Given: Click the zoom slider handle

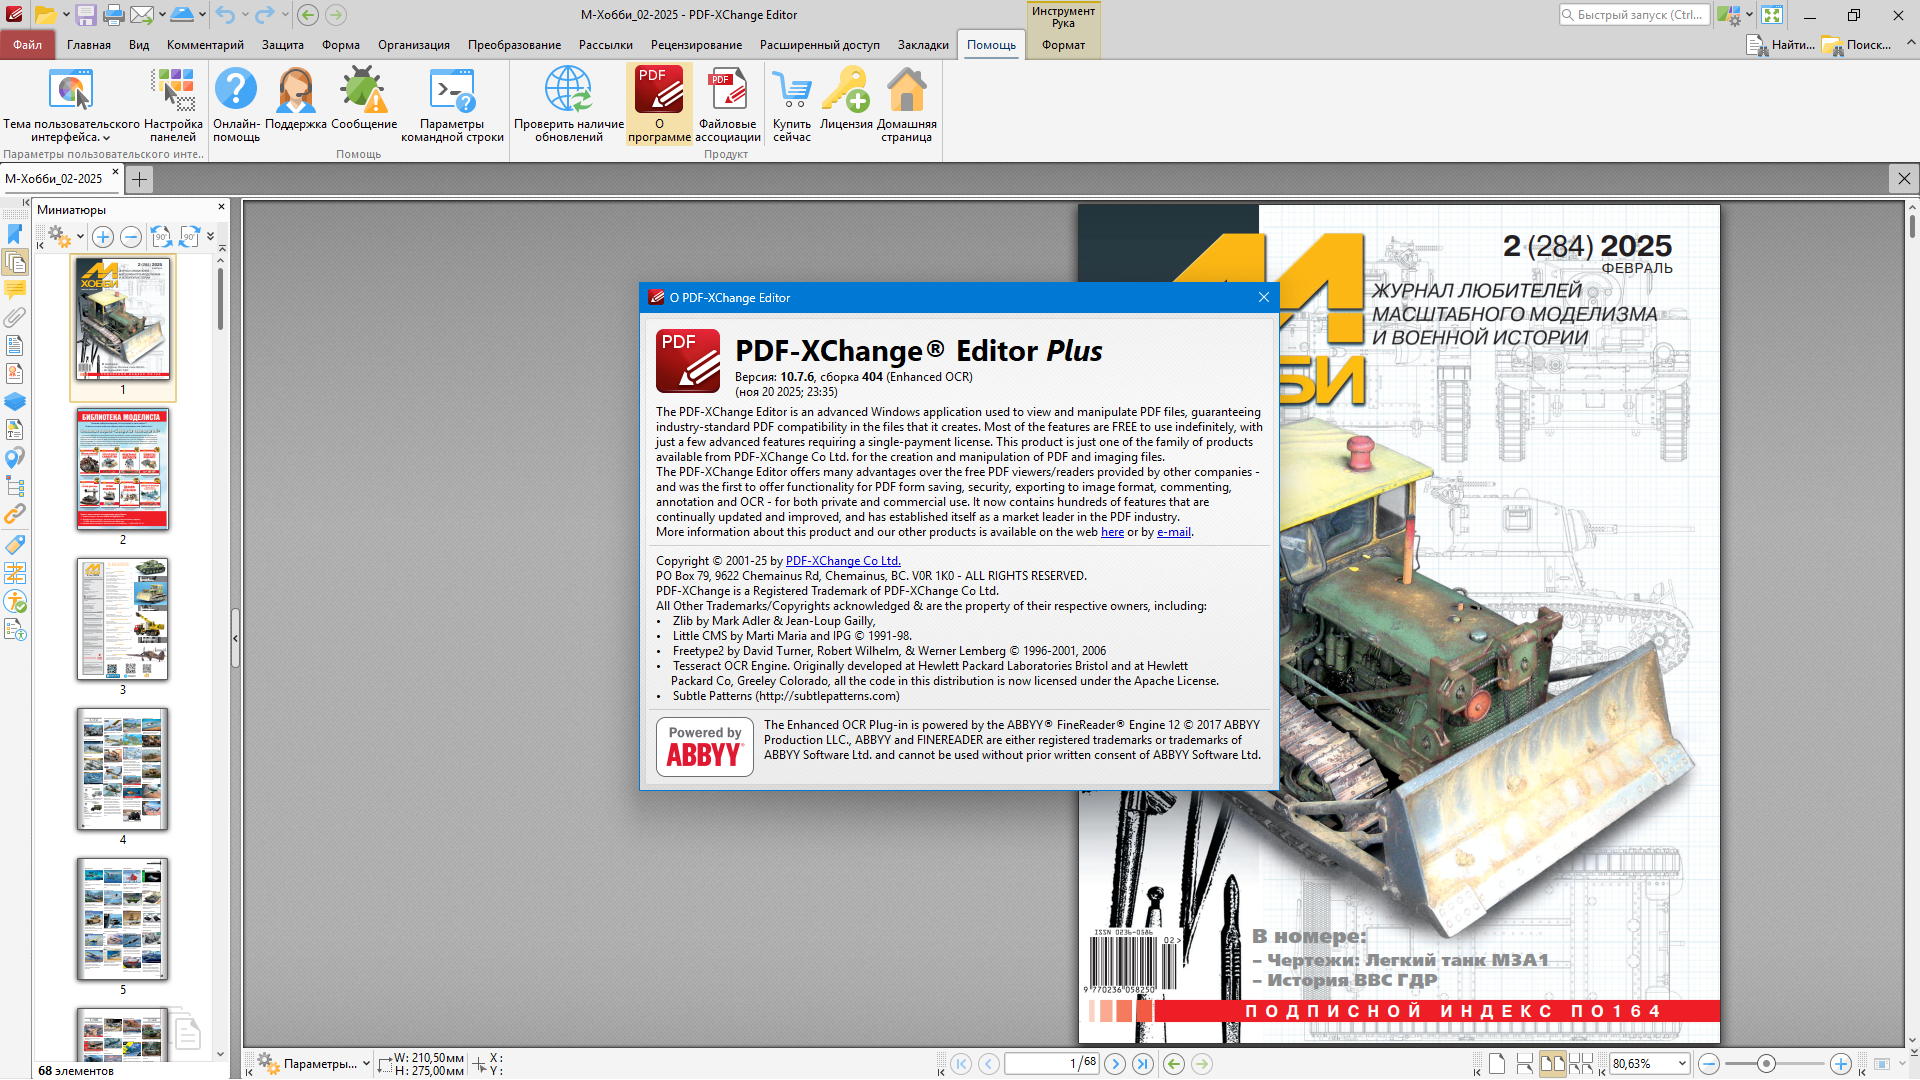Looking at the screenshot, I should pyautogui.click(x=1766, y=1064).
